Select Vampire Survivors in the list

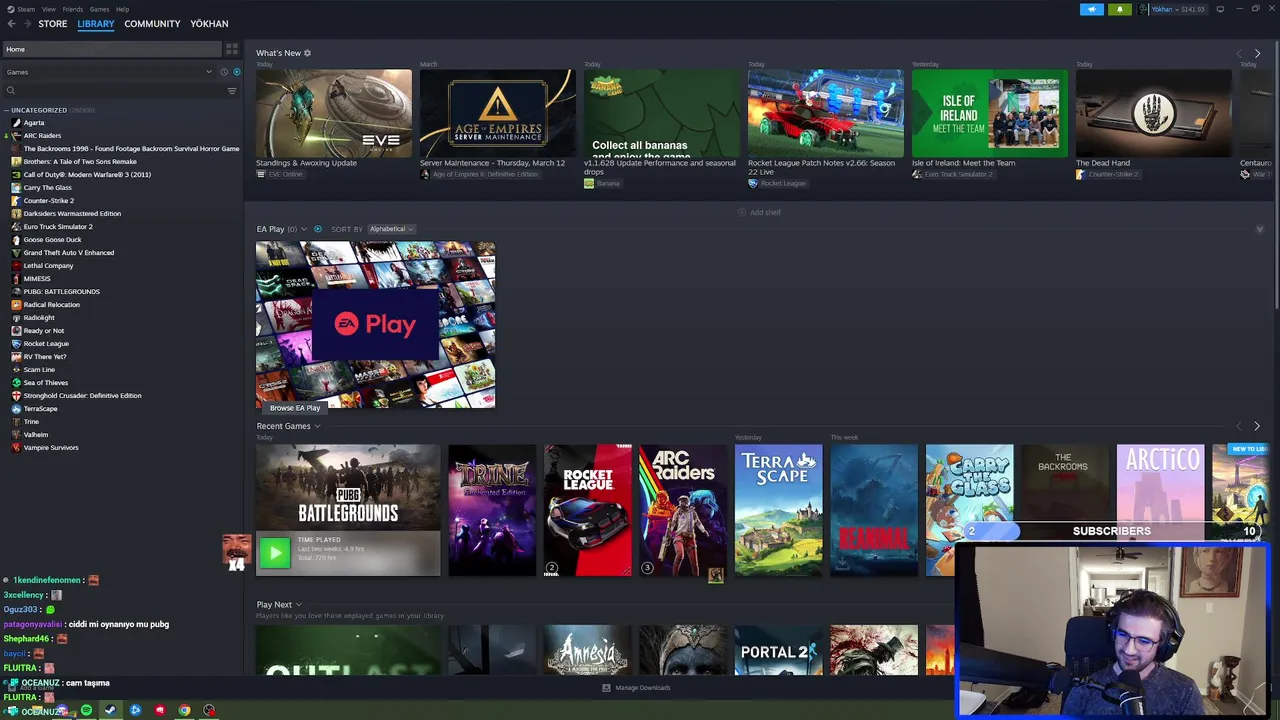(50, 448)
